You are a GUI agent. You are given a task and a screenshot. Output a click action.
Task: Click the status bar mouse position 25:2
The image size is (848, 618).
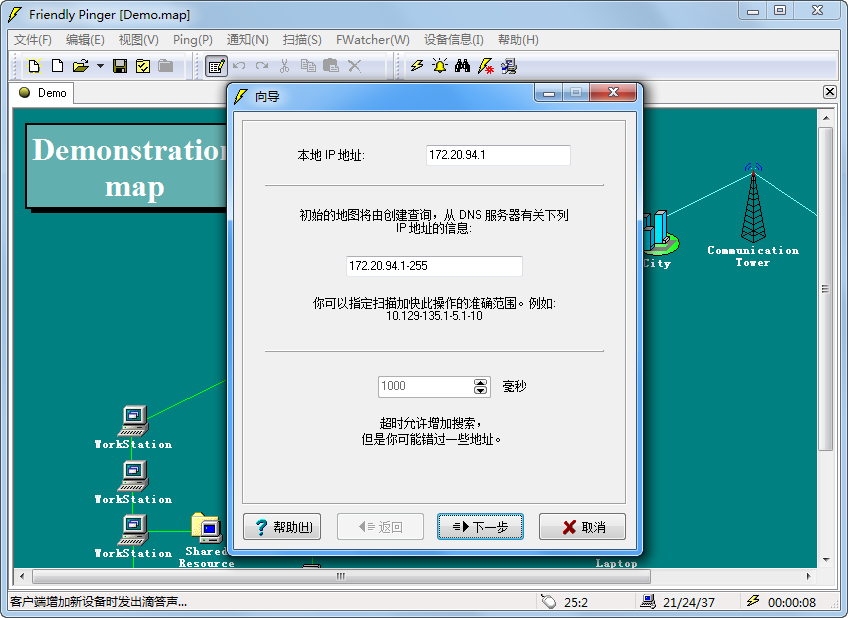point(575,602)
